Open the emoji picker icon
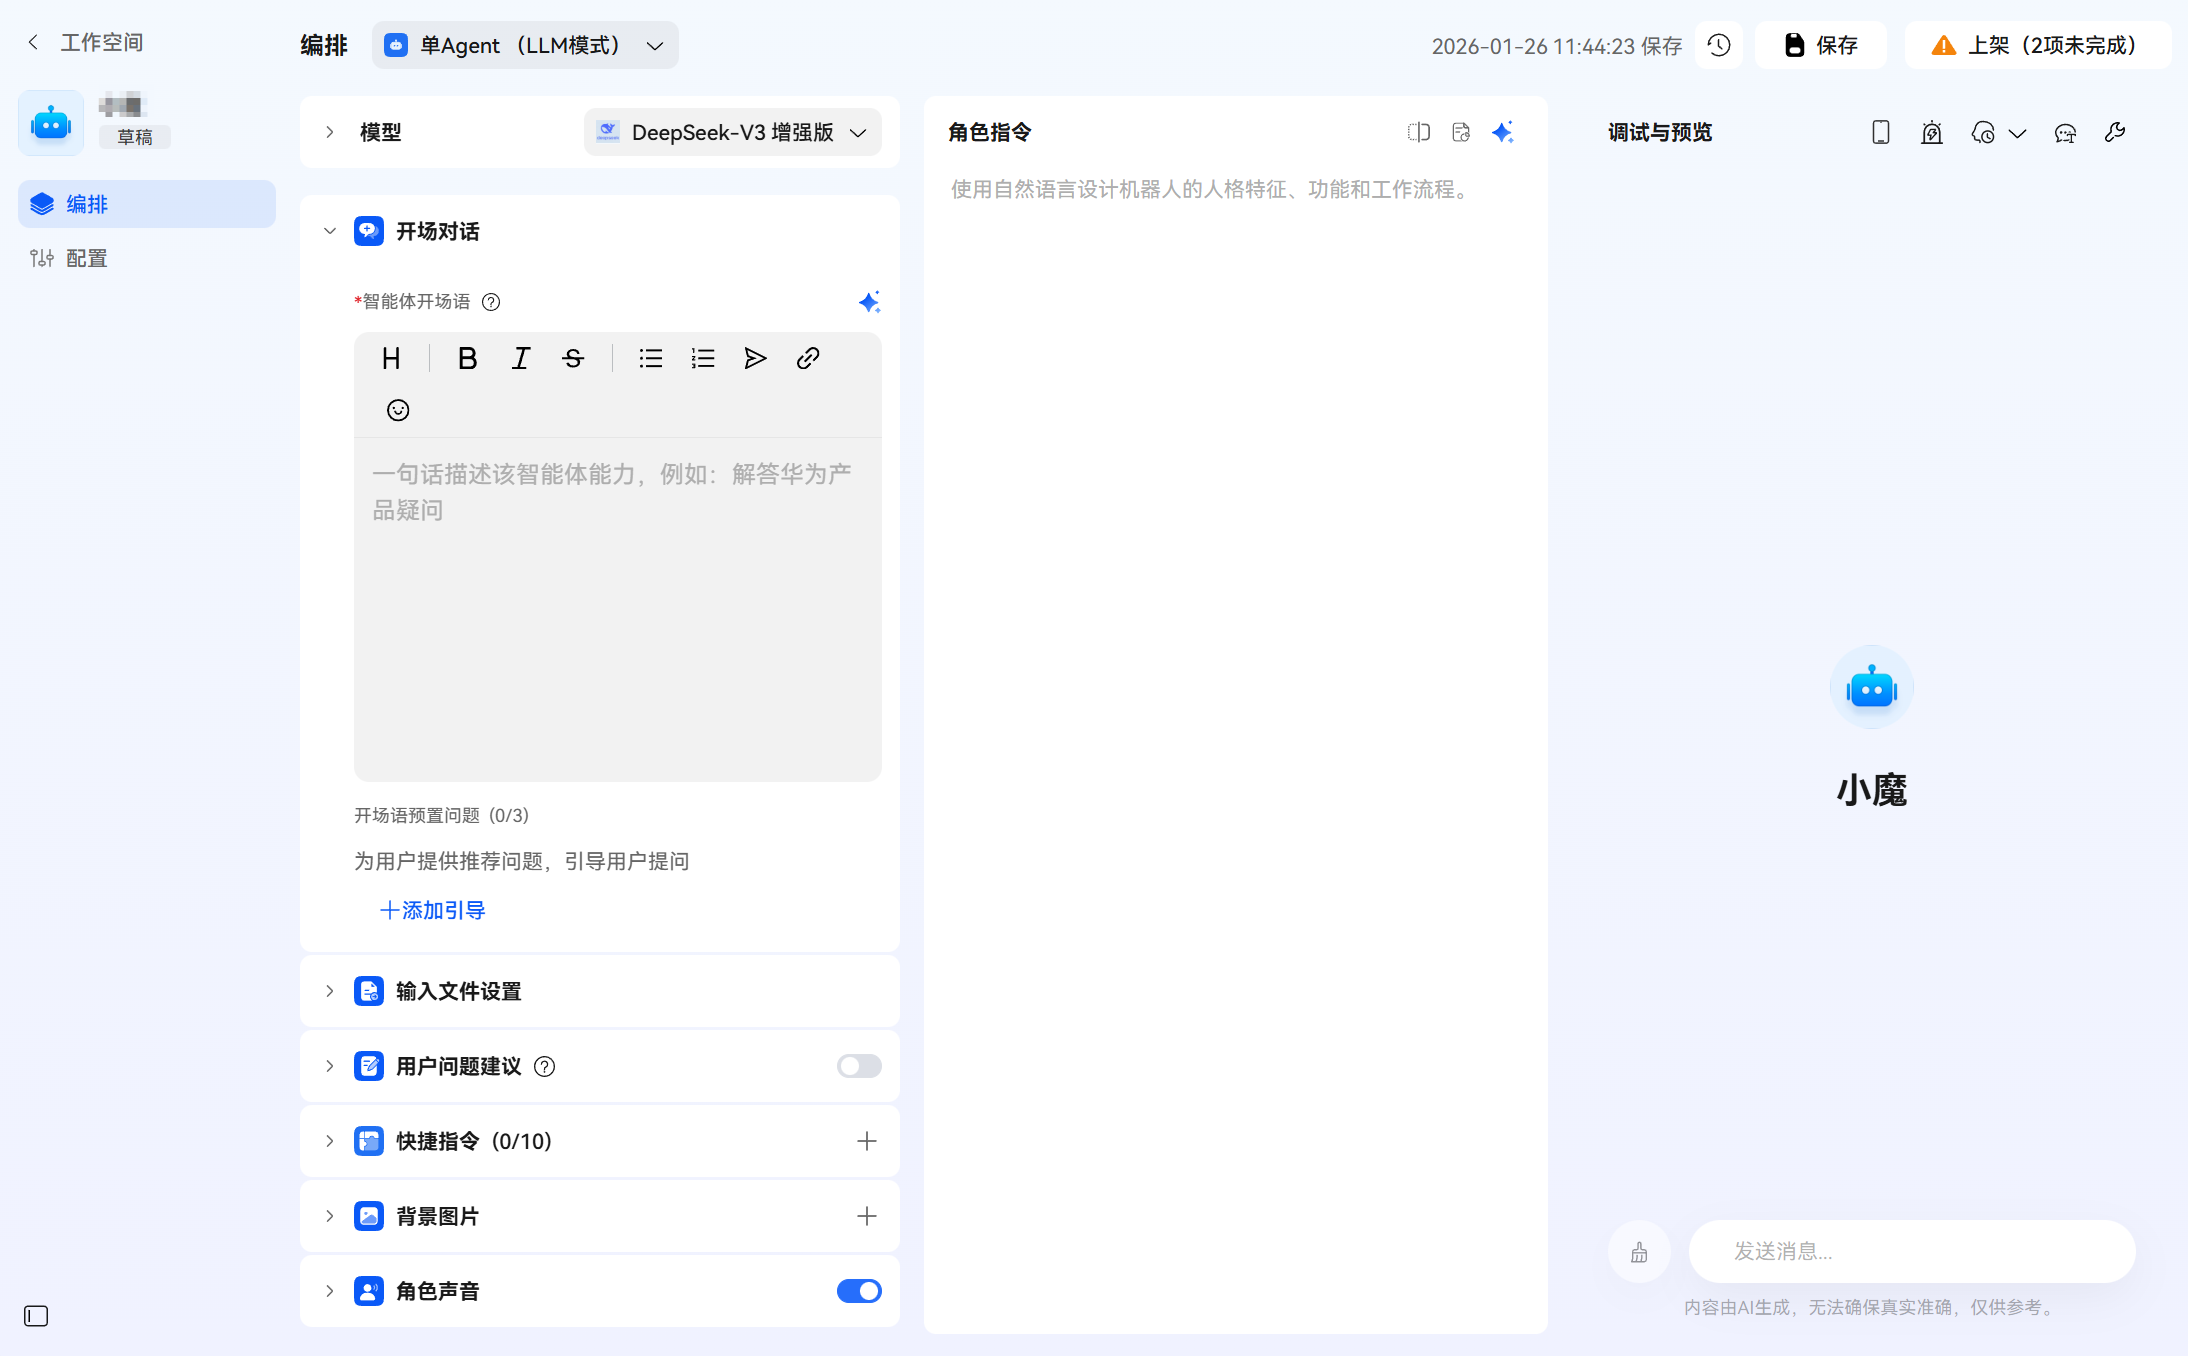2188x1356 pixels. click(x=398, y=410)
